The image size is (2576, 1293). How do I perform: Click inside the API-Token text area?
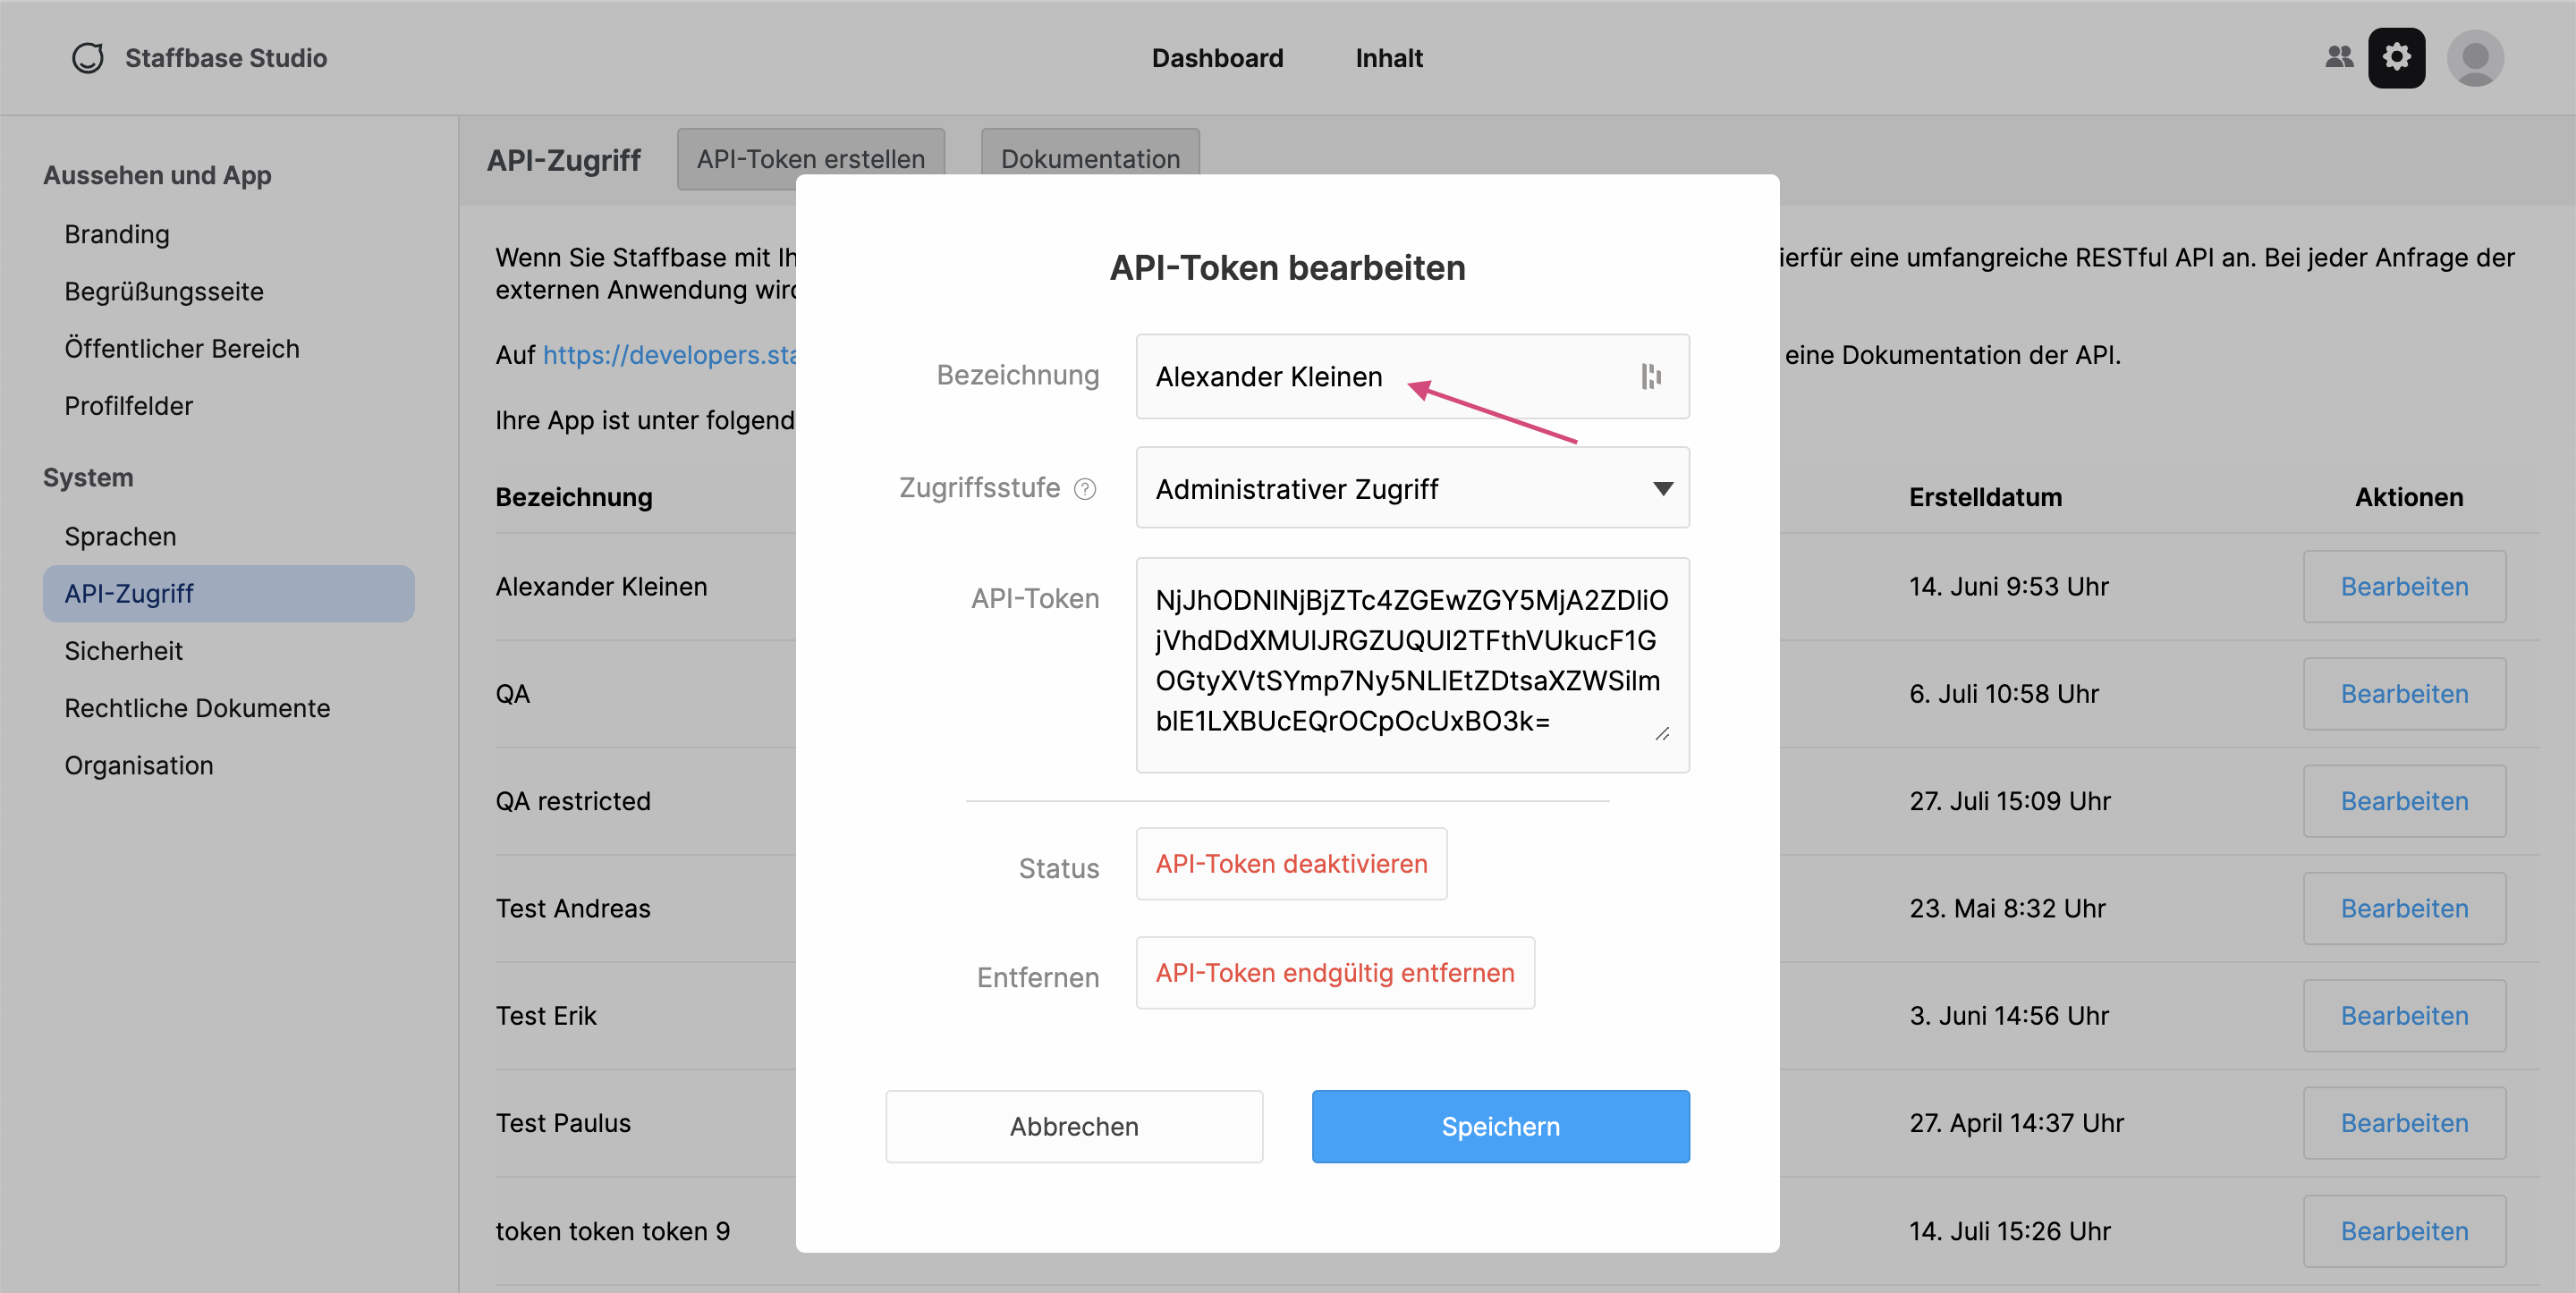point(1412,665)
